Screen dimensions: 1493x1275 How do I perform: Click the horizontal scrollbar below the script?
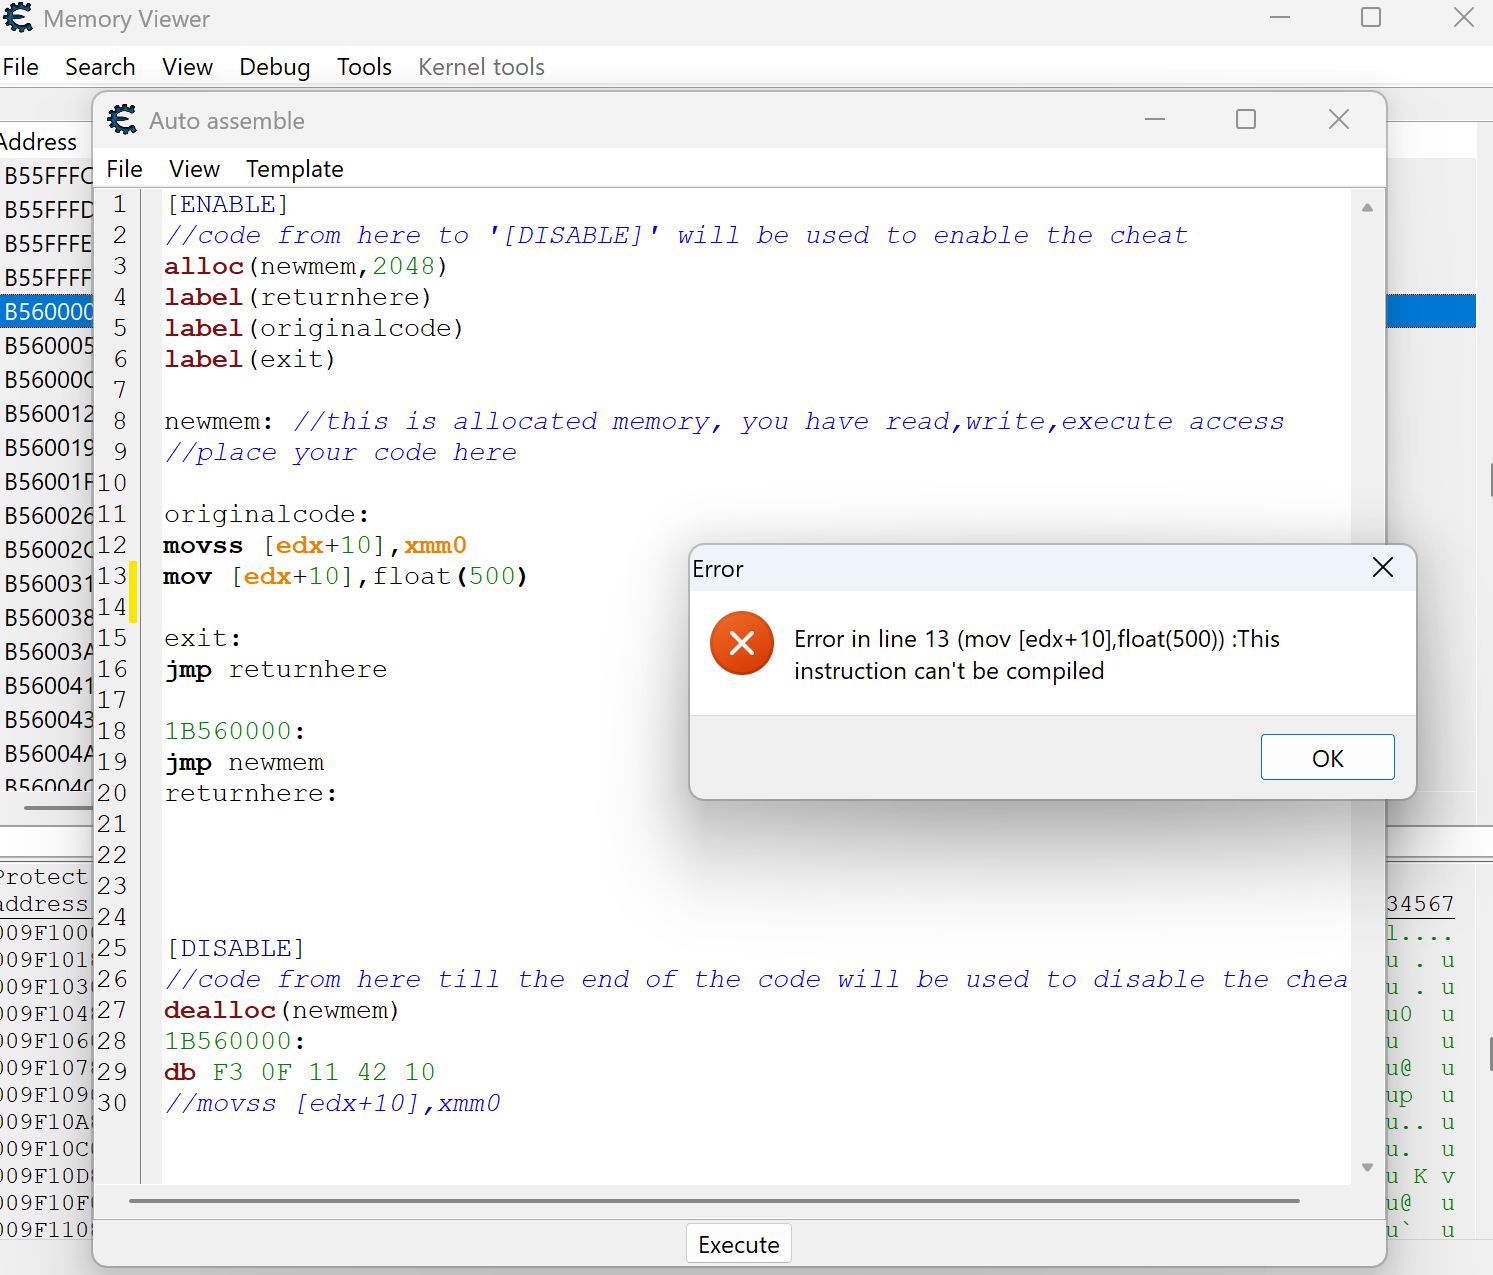coord(714,1200)
